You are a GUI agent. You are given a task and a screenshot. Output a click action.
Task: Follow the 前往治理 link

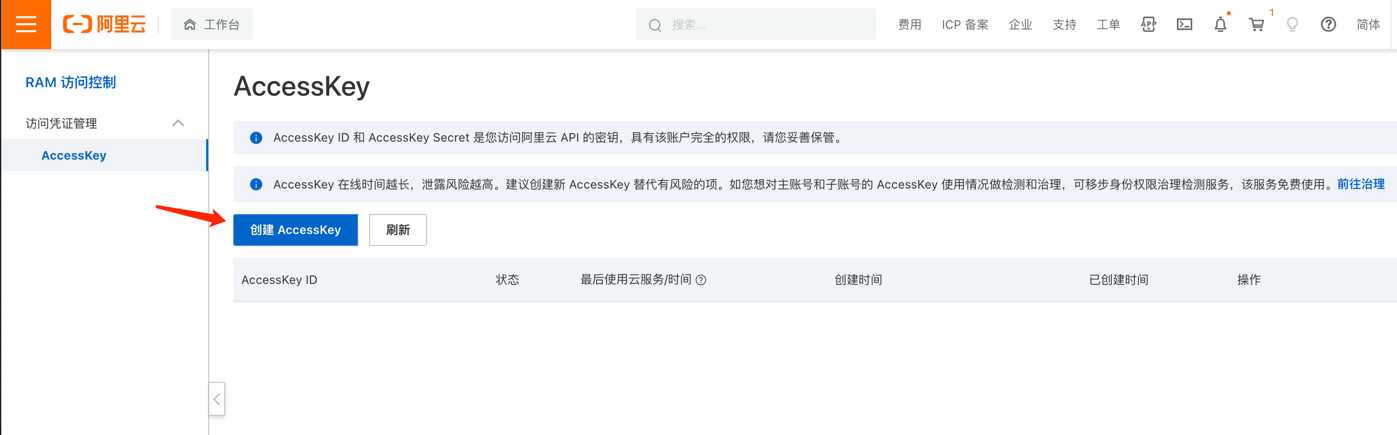click(x=1361, y=184)
